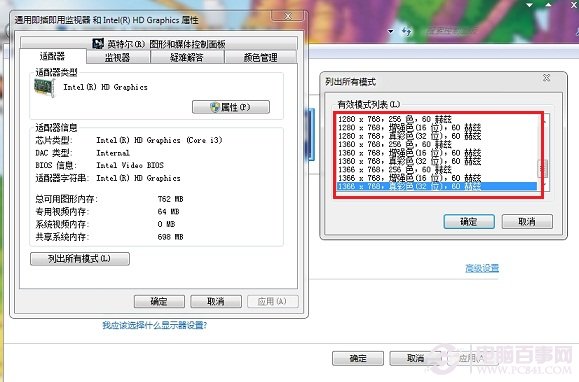
Task: Select 1366 x 768, 256 色 mode
Action: click(436, 170)
